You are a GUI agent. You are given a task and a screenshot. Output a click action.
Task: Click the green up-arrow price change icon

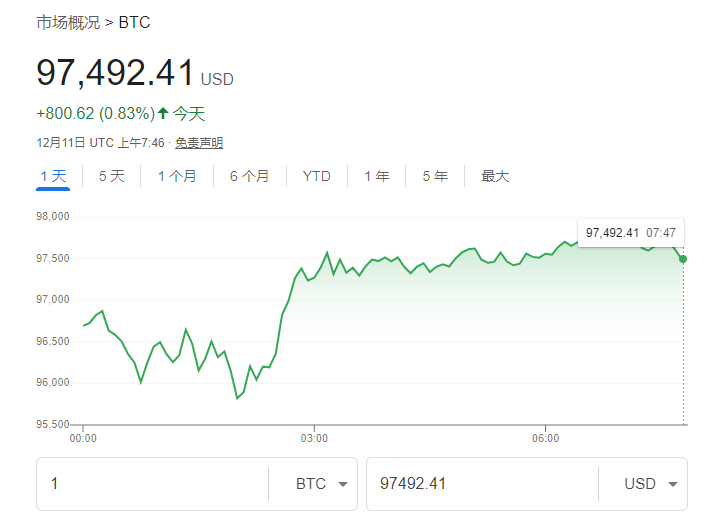tap(163, 114)
